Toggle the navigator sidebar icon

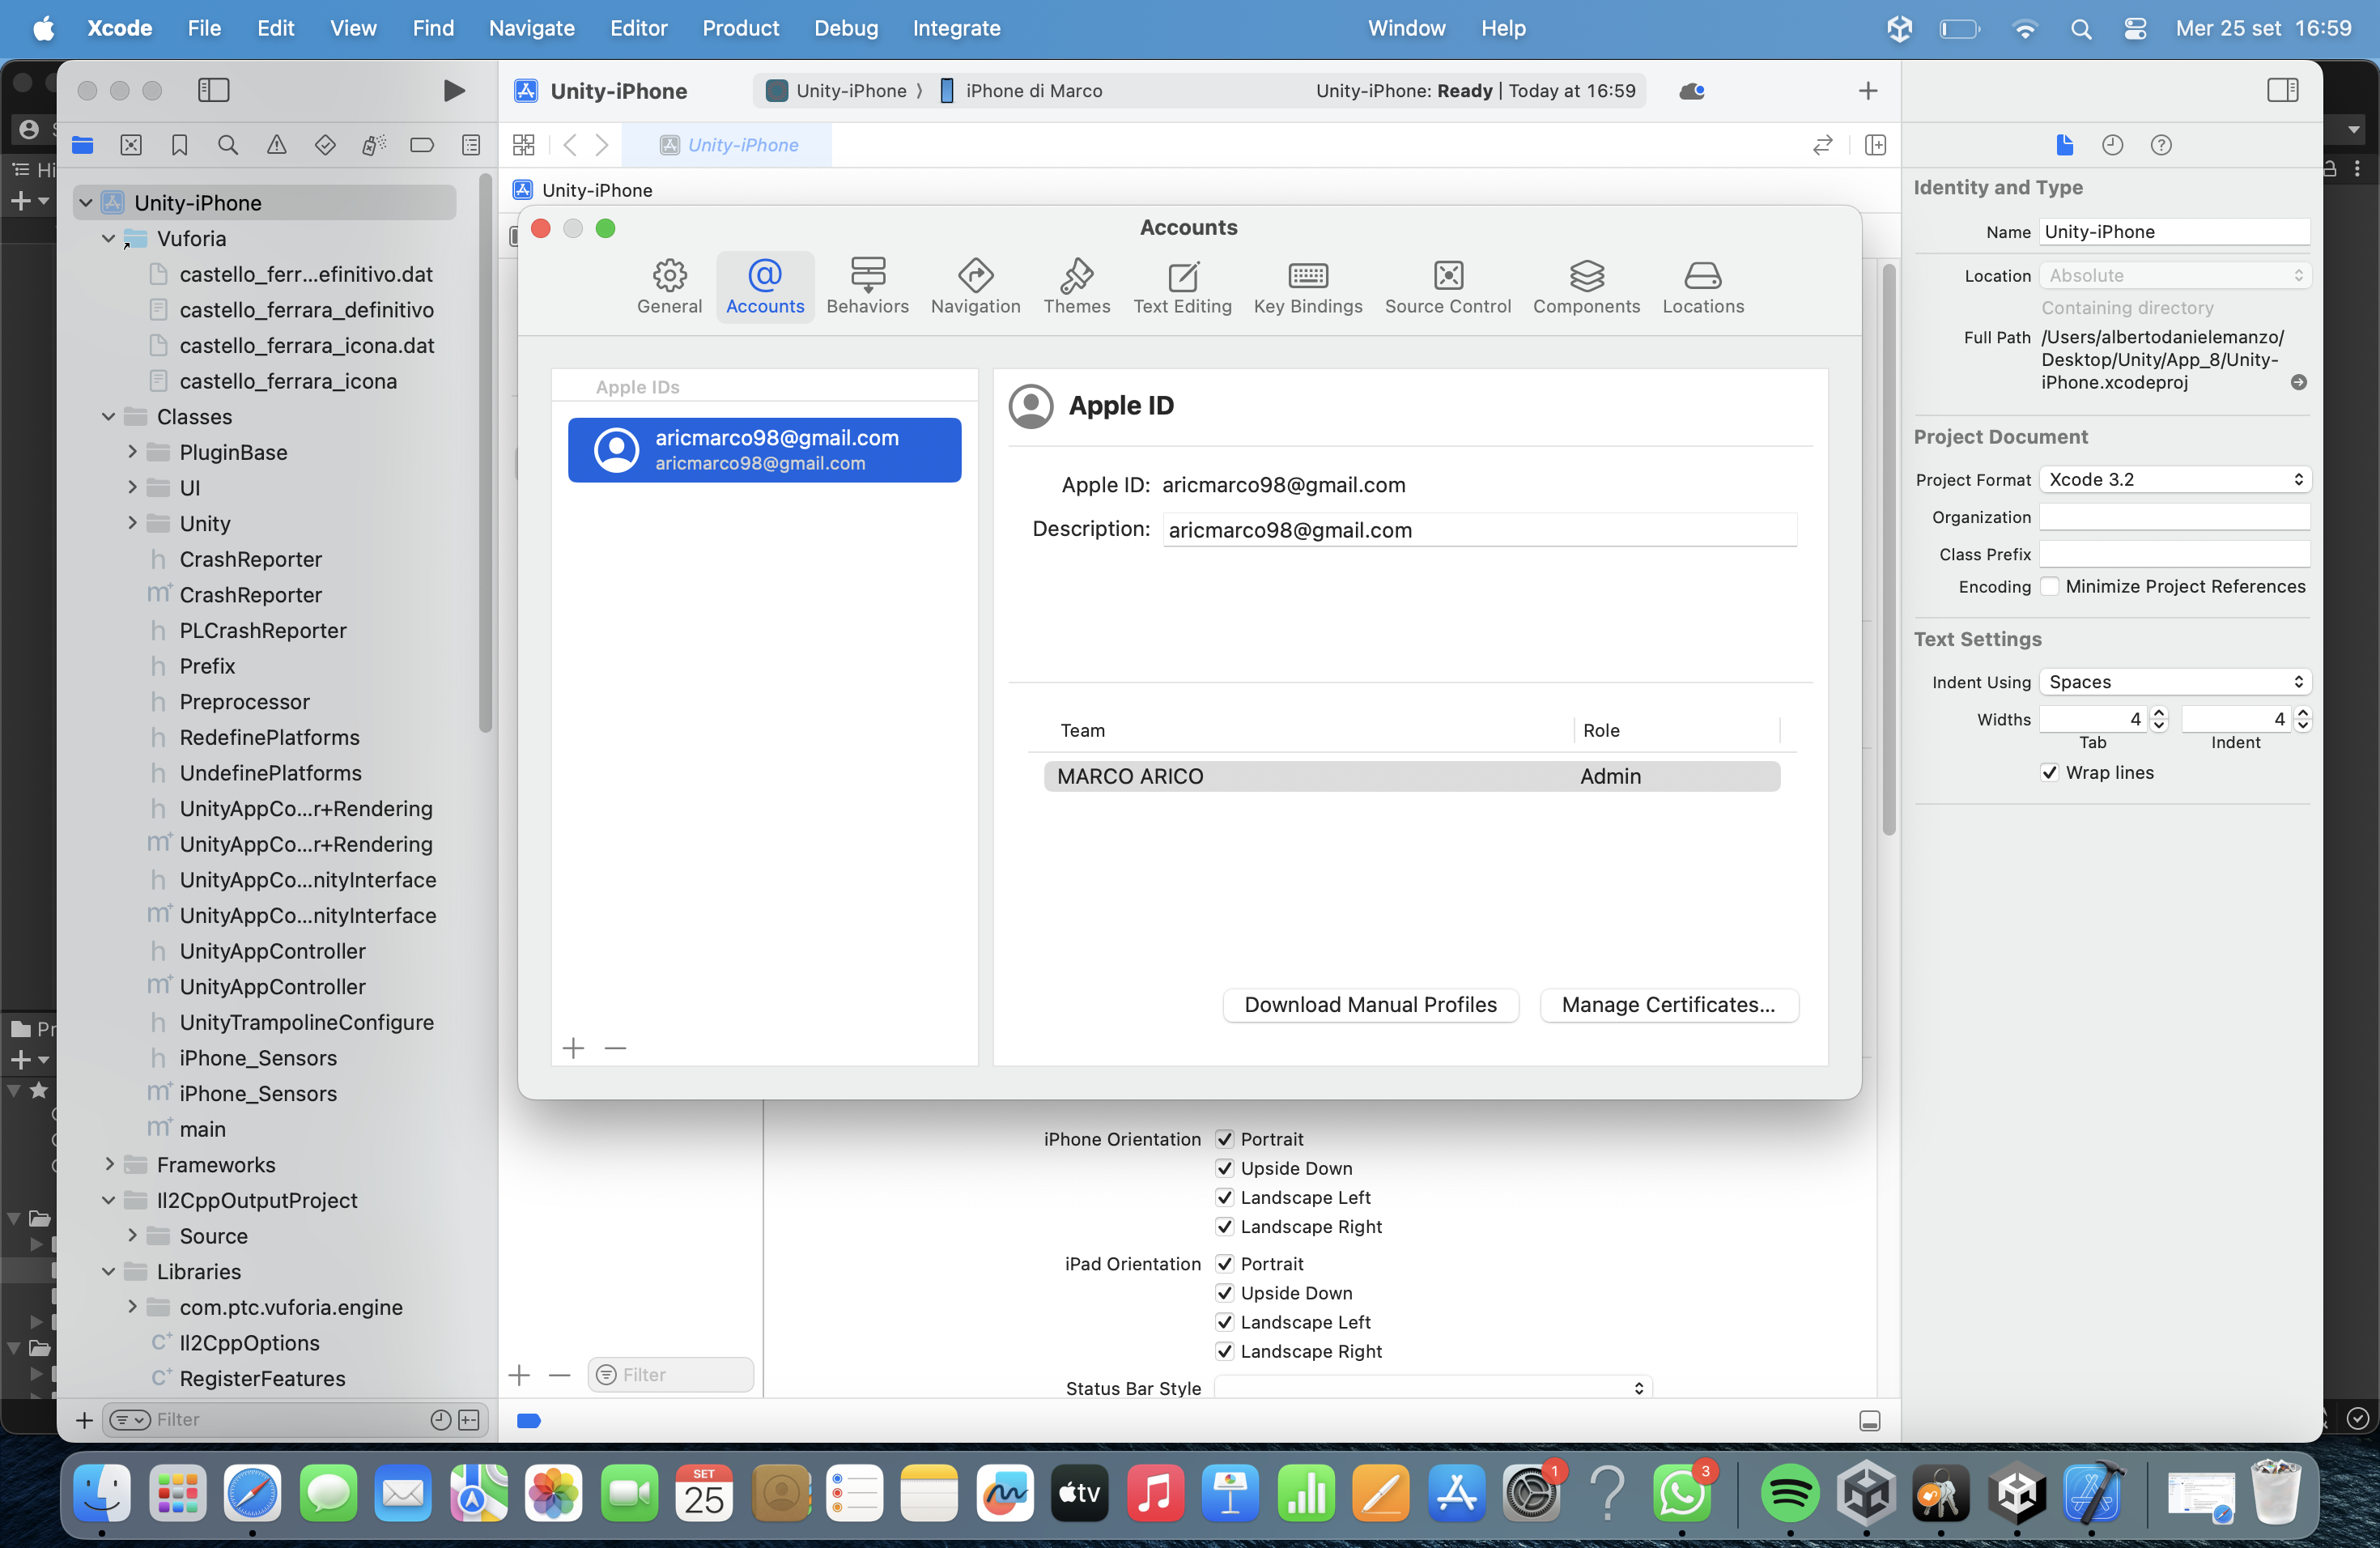(x=213, y=90)
